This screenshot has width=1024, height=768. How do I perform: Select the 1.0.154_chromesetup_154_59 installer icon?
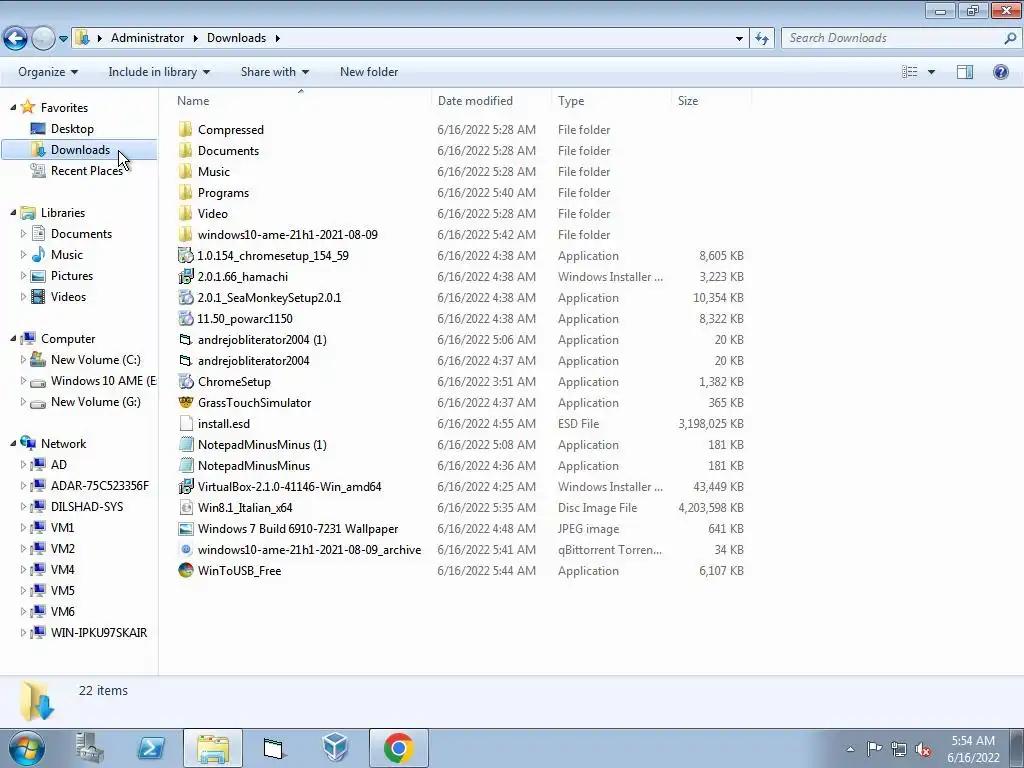[186, 255]
